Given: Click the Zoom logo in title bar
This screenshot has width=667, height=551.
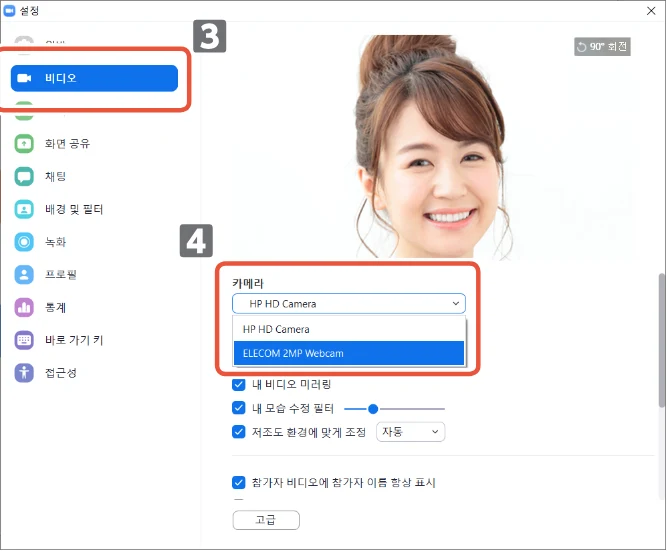Looking at the screenshot, I should pos(9,11).
